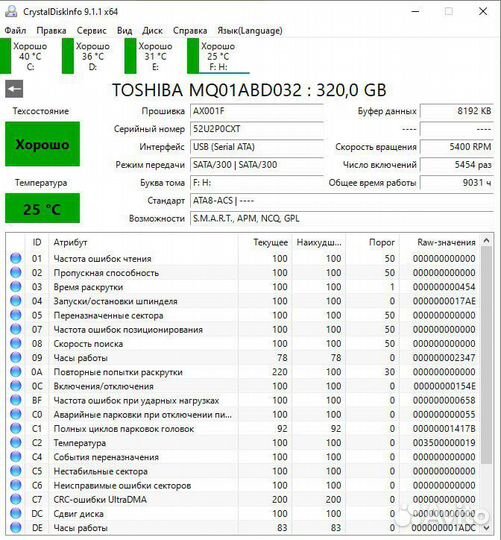Select the row Повторные попытки раскрутки
The height and width of the screenshot is (540, 501).
click(243, 372)
